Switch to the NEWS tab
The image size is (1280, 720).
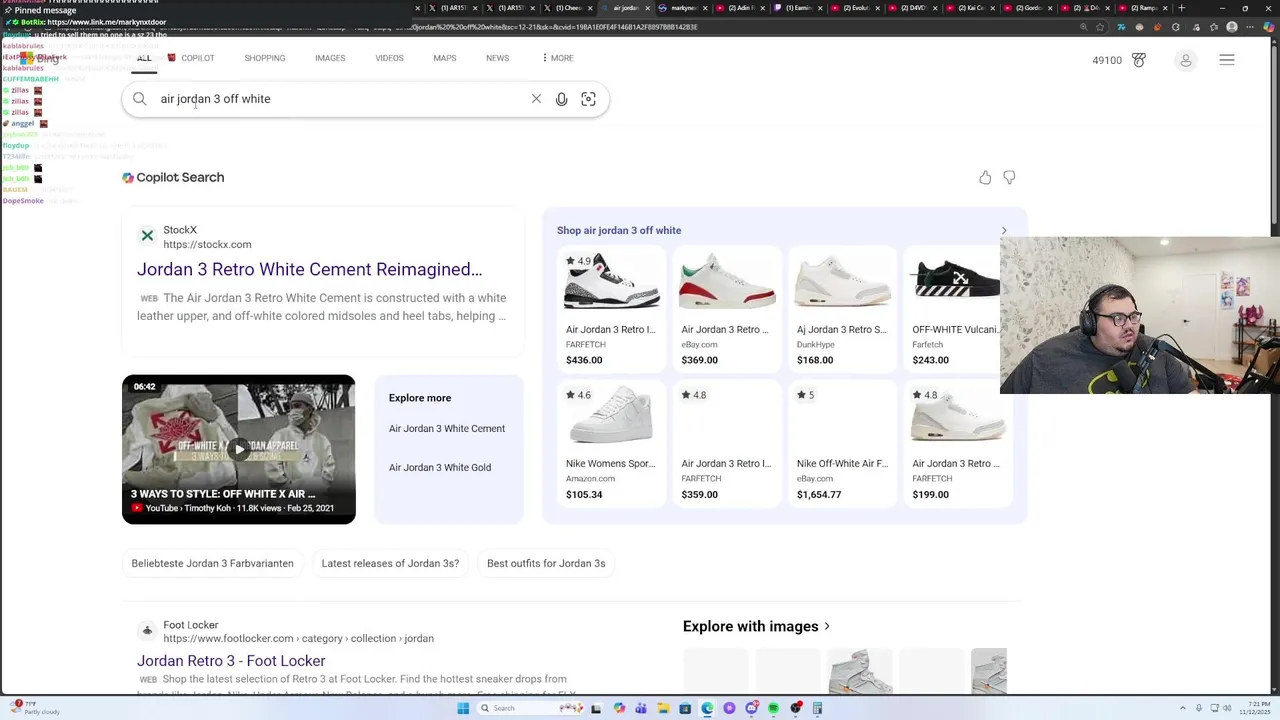497,58
